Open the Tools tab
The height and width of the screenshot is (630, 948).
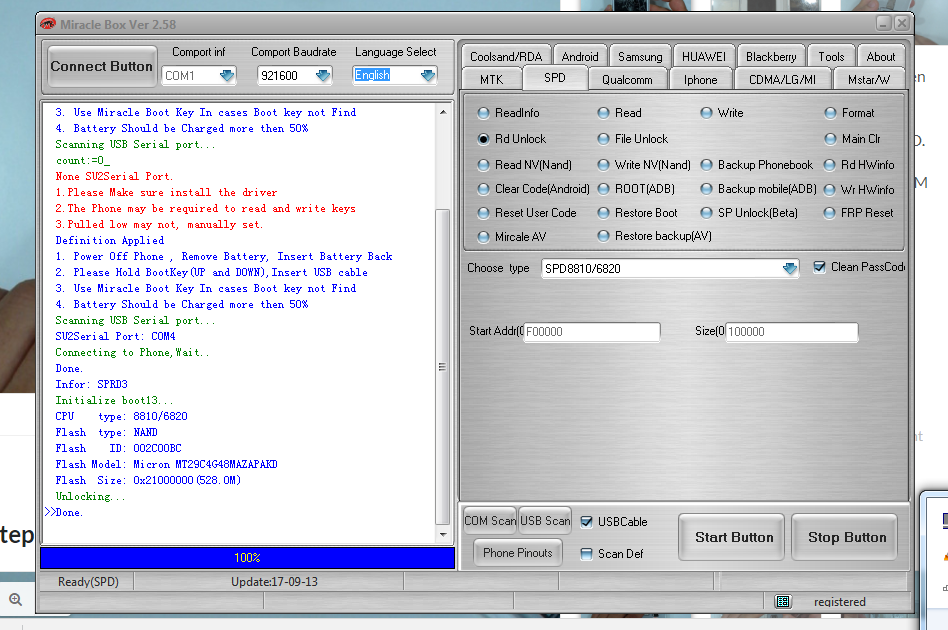click(x=831, y=56)
